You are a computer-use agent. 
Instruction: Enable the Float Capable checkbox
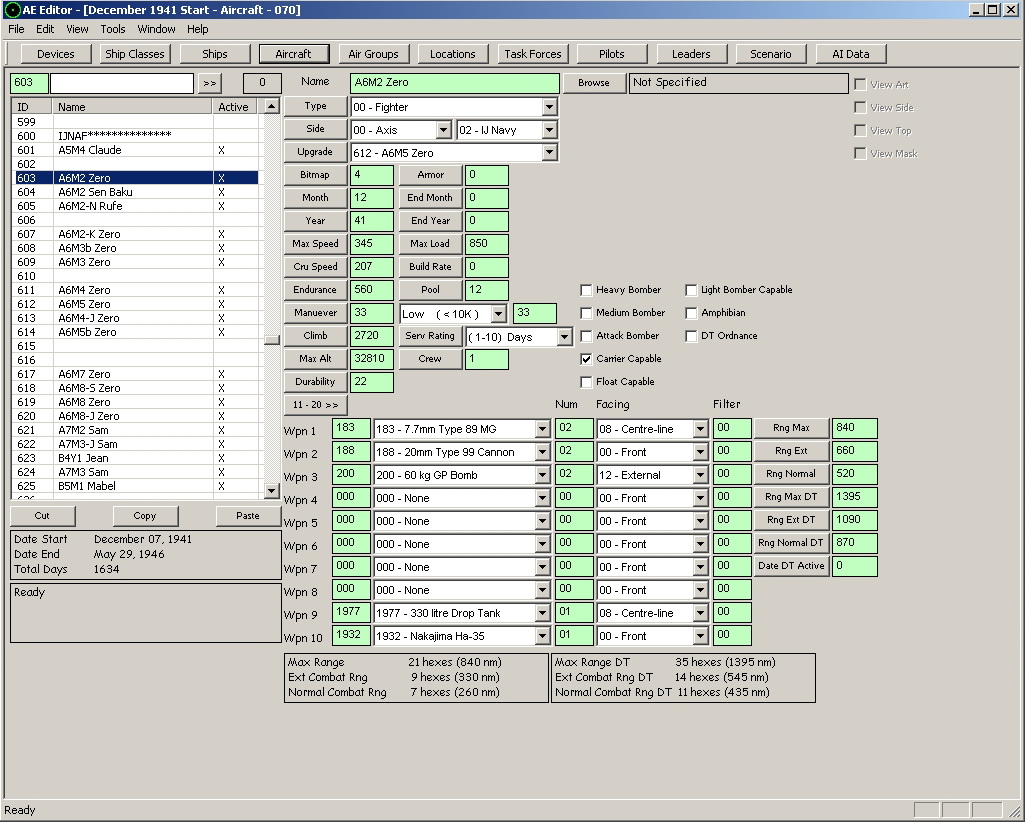click(586, 382)
